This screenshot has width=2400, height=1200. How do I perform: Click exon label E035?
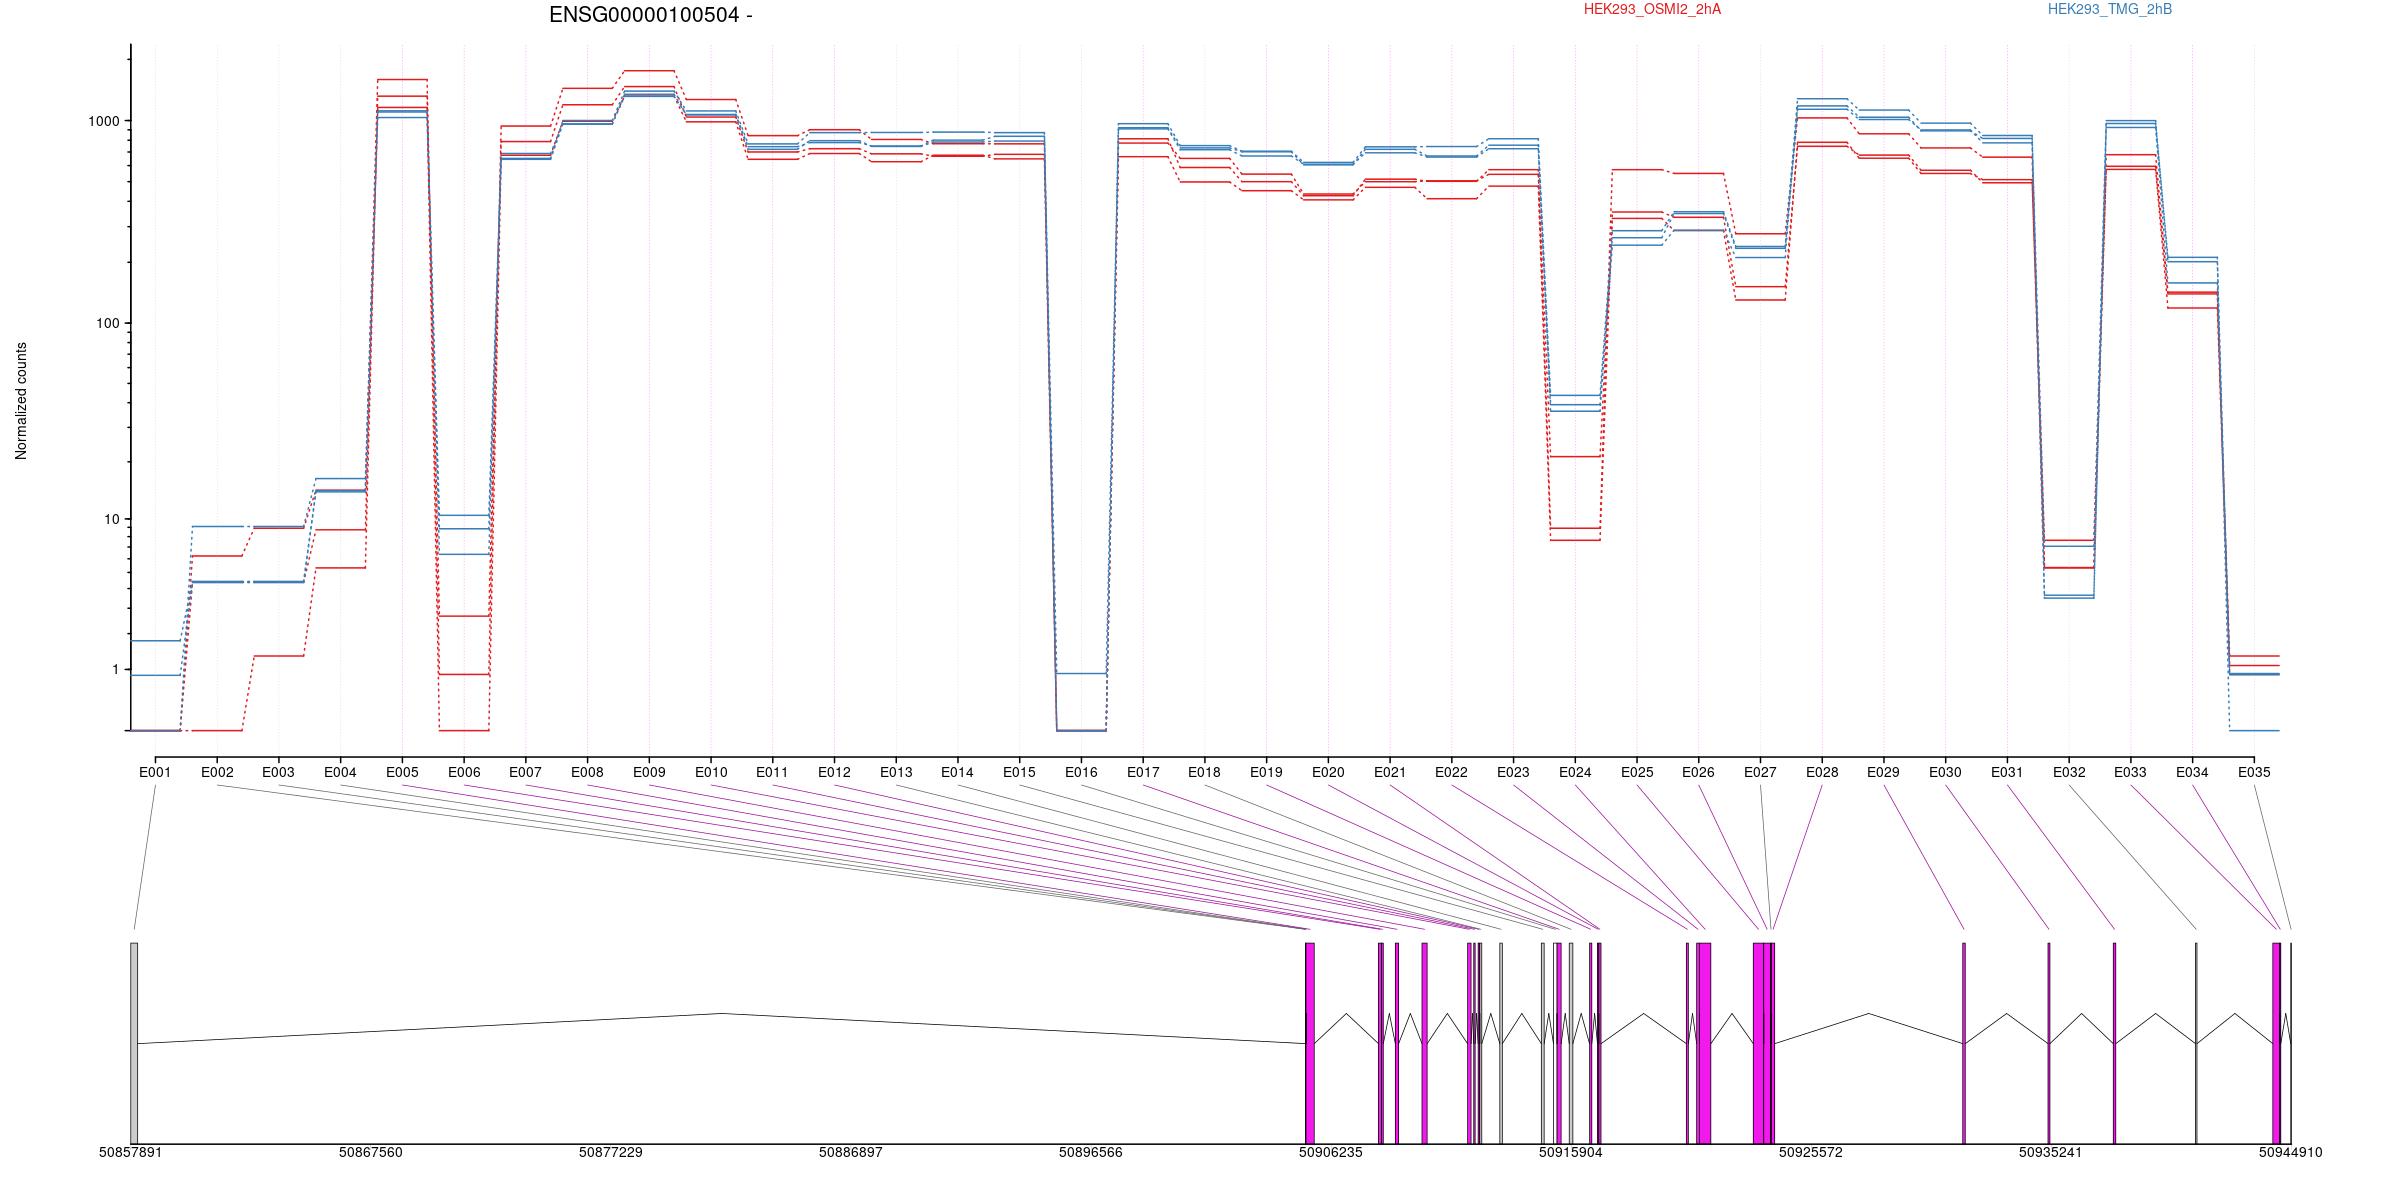coord(2254,772)
